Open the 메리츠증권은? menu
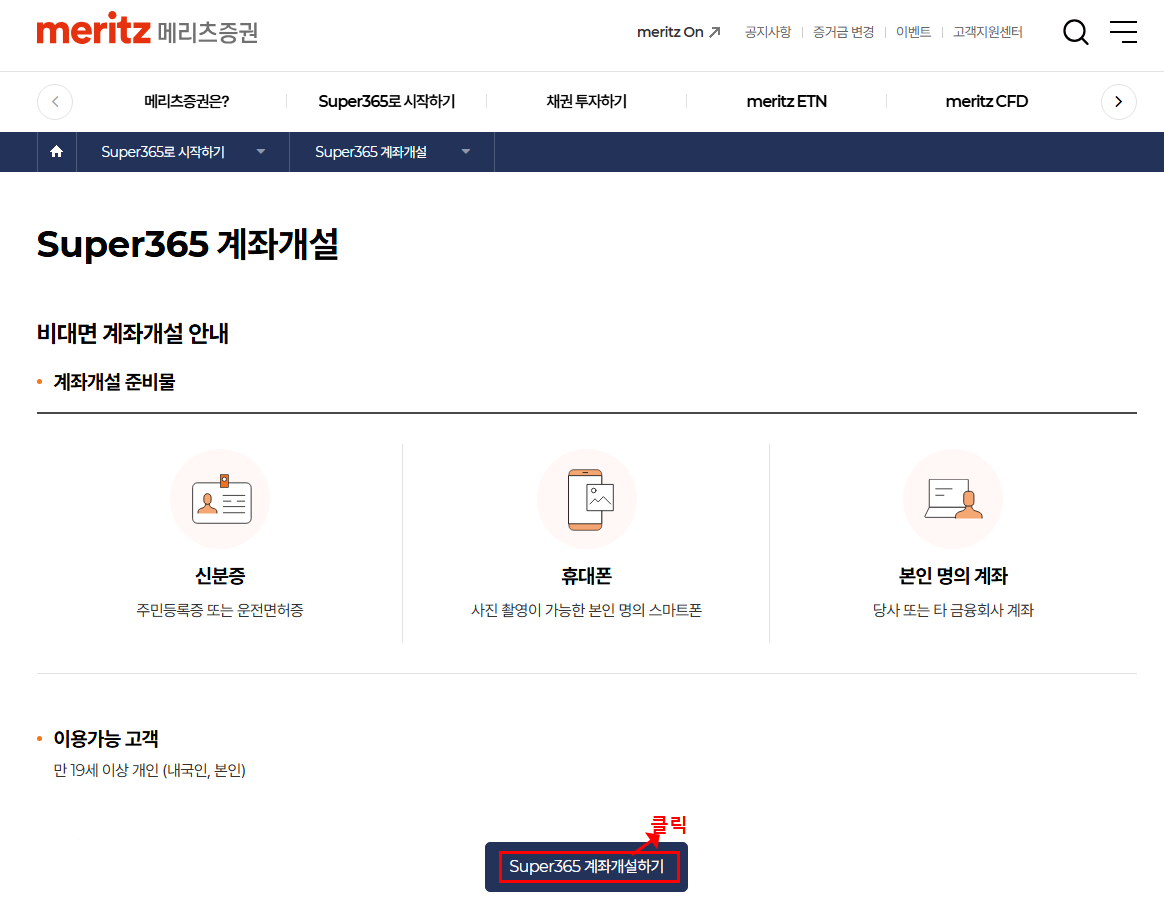The image size is (1164, 901). [186, 102]
